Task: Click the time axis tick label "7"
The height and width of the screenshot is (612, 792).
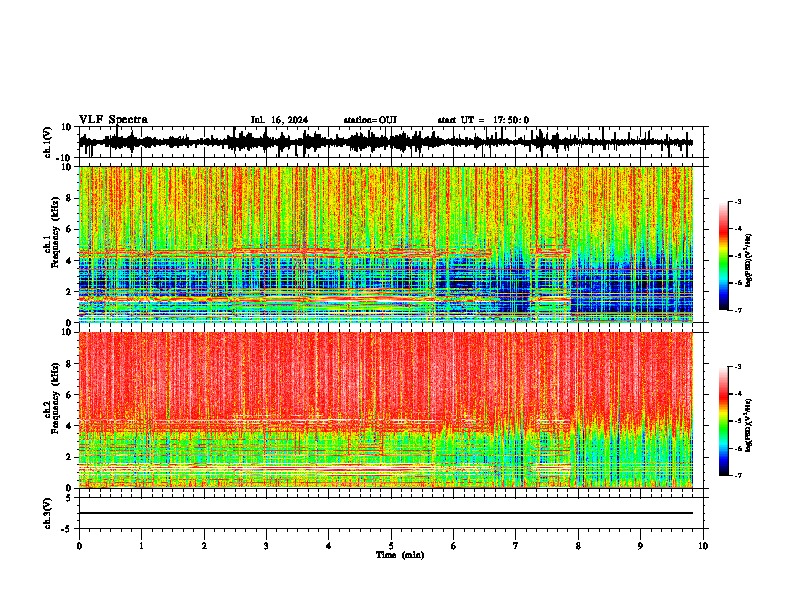Action: click(516, 546)
